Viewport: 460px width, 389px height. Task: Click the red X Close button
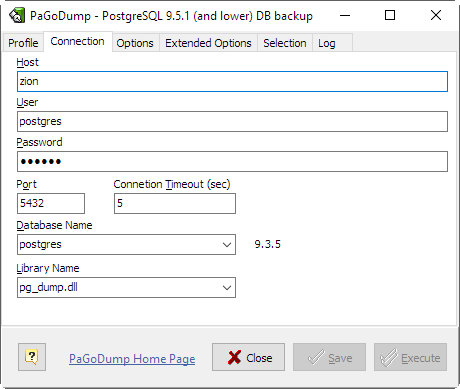click(248, 357)
